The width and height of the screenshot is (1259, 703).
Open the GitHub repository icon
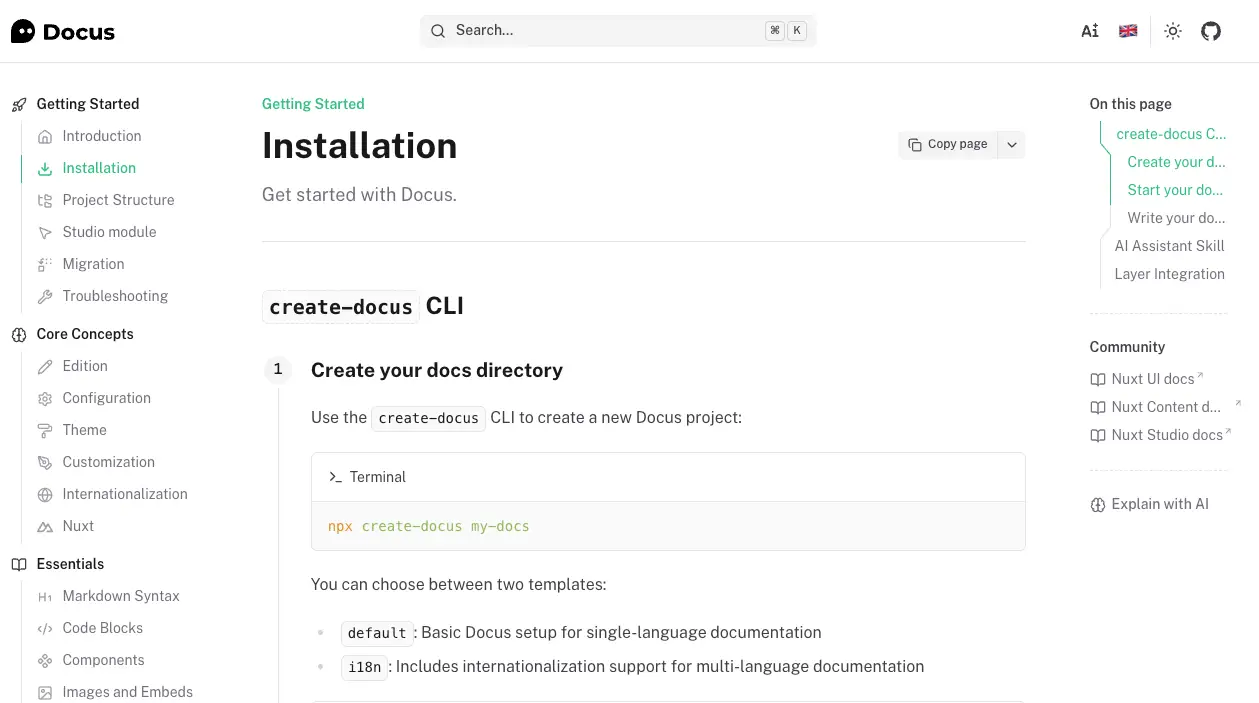[1211, 31]
